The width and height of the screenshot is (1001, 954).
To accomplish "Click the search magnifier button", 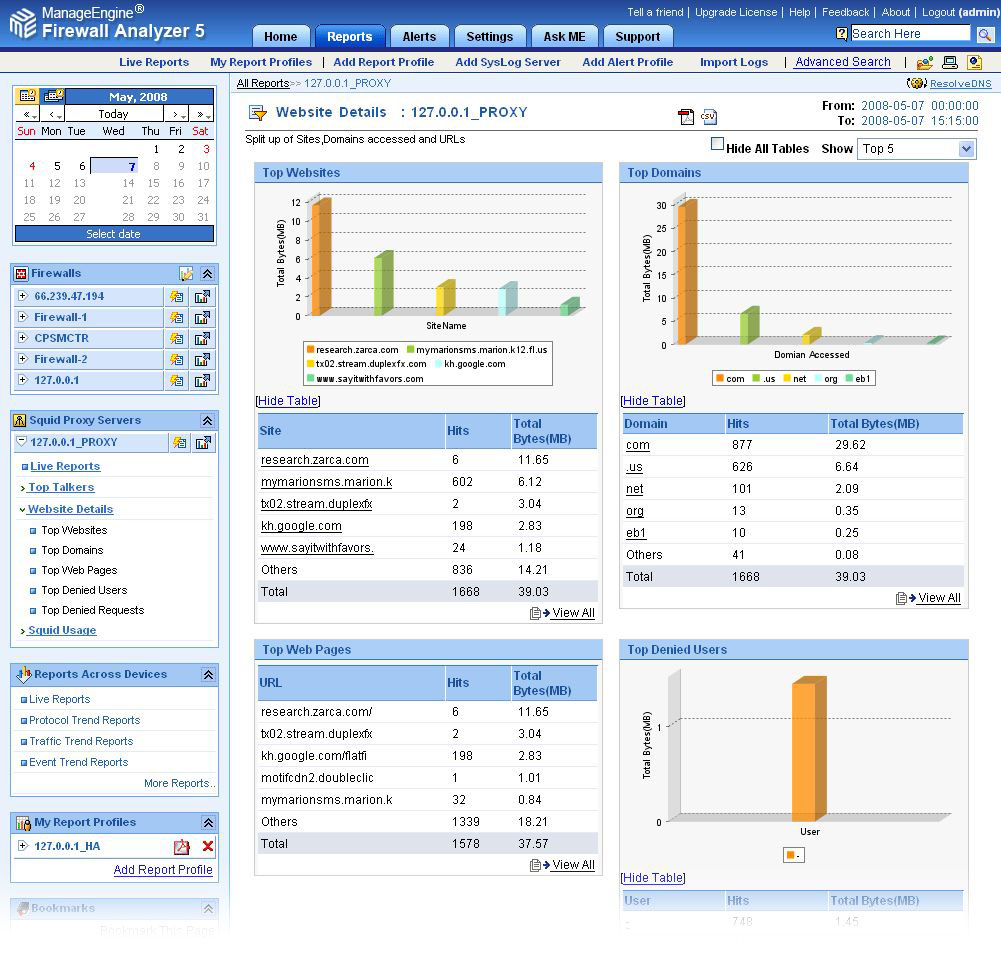I will click(x=984, y=34).
